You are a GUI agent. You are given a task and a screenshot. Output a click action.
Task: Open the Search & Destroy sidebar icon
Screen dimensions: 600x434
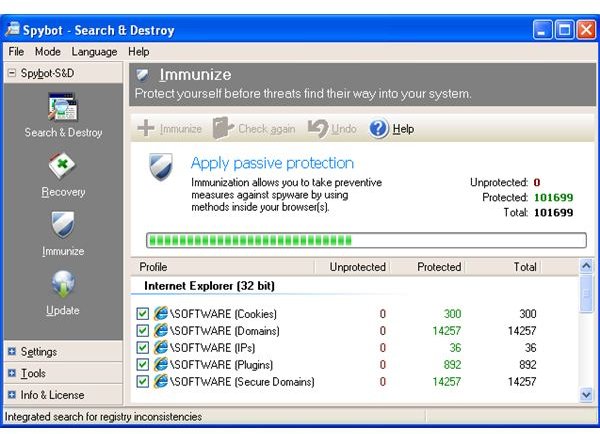(63, 107)
